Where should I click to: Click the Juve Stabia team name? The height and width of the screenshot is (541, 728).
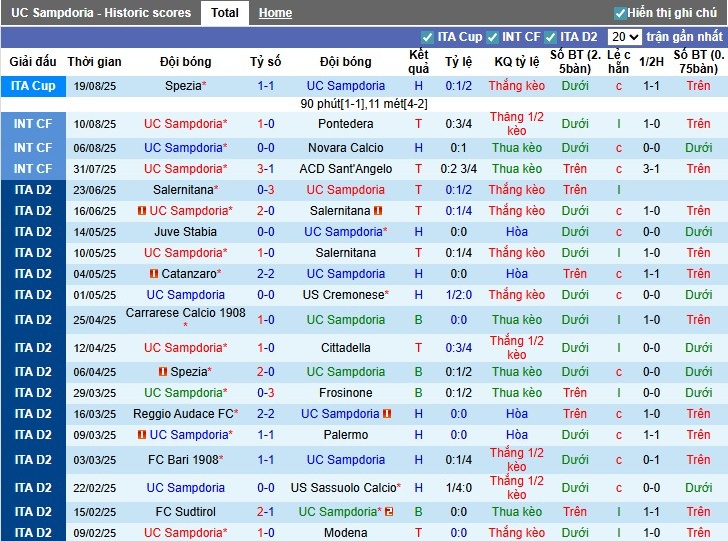click(185, 232)
